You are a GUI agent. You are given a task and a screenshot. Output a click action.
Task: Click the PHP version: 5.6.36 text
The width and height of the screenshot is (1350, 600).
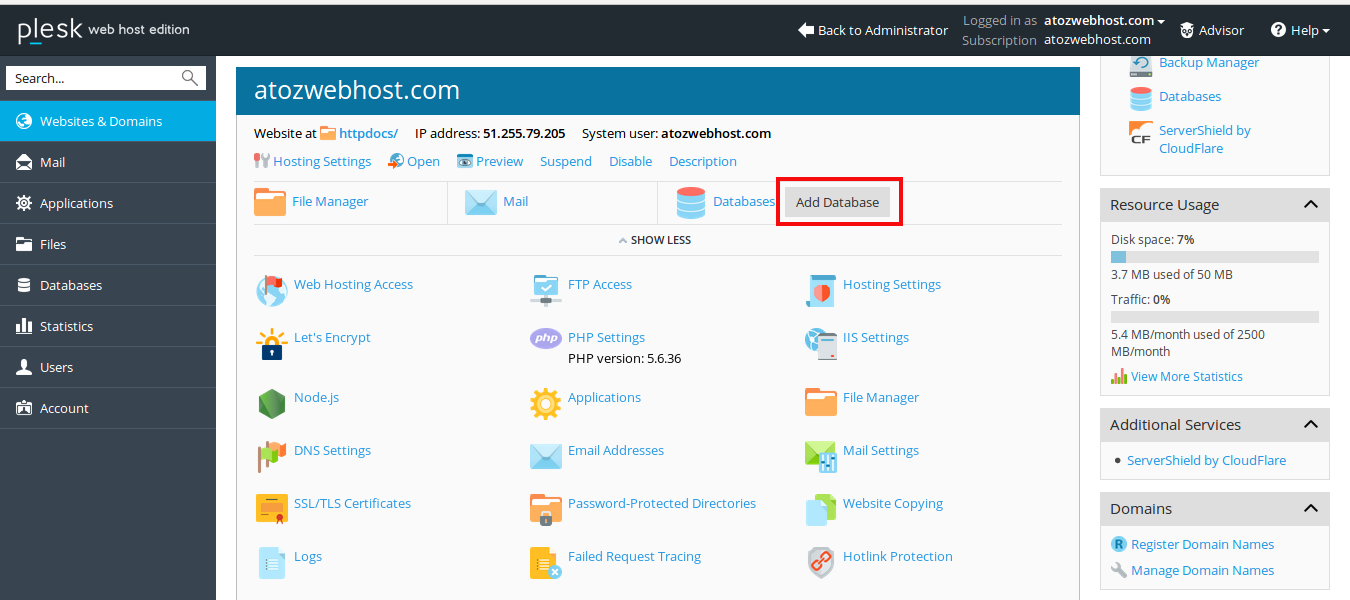coord(624,358)
